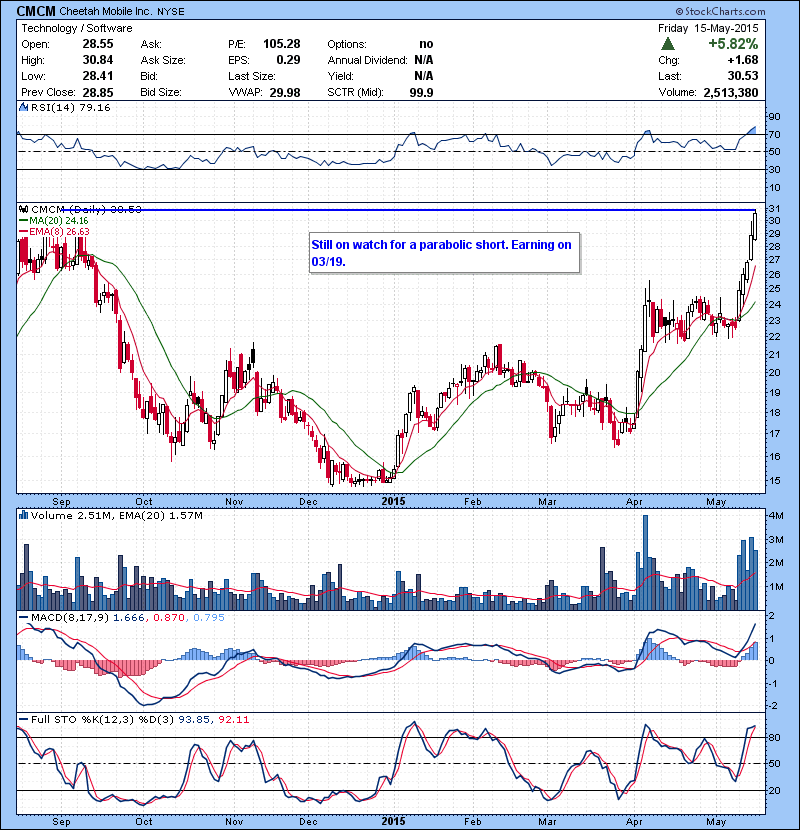Viewport: 800px width, 830px height.
Task: Click the Volume value 2,513,380
Action: pos(731,93)
